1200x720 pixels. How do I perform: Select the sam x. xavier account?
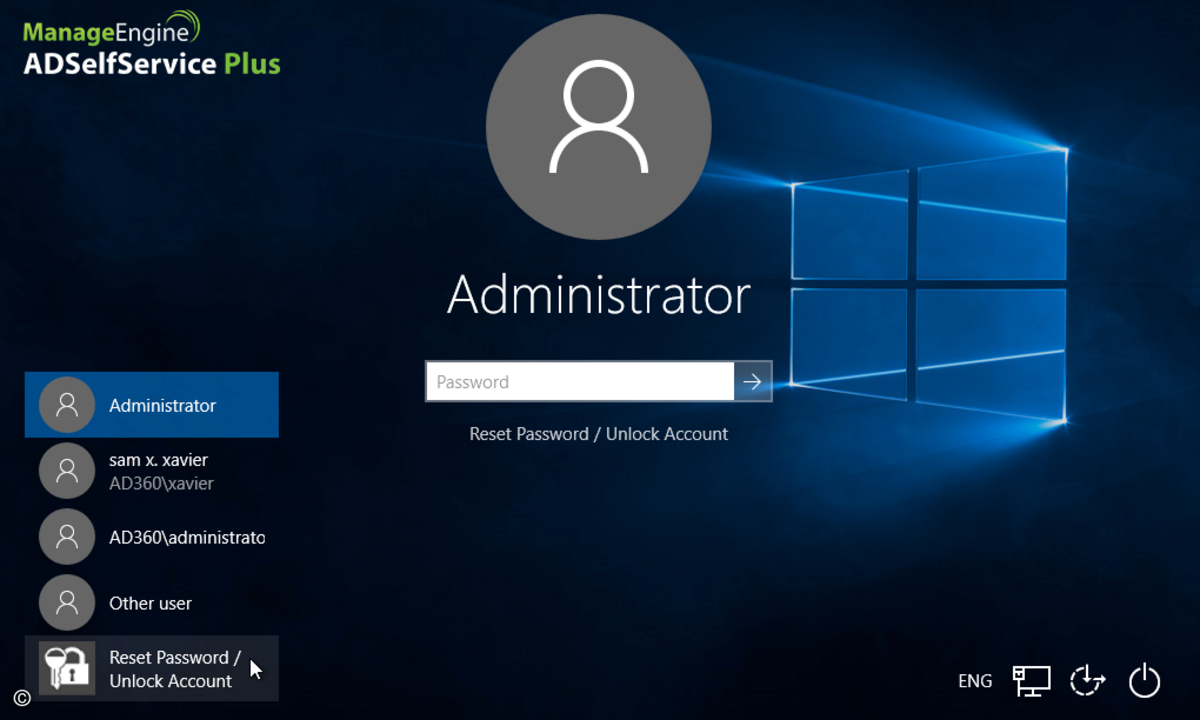pyautogui.click(x=152, y=471)
